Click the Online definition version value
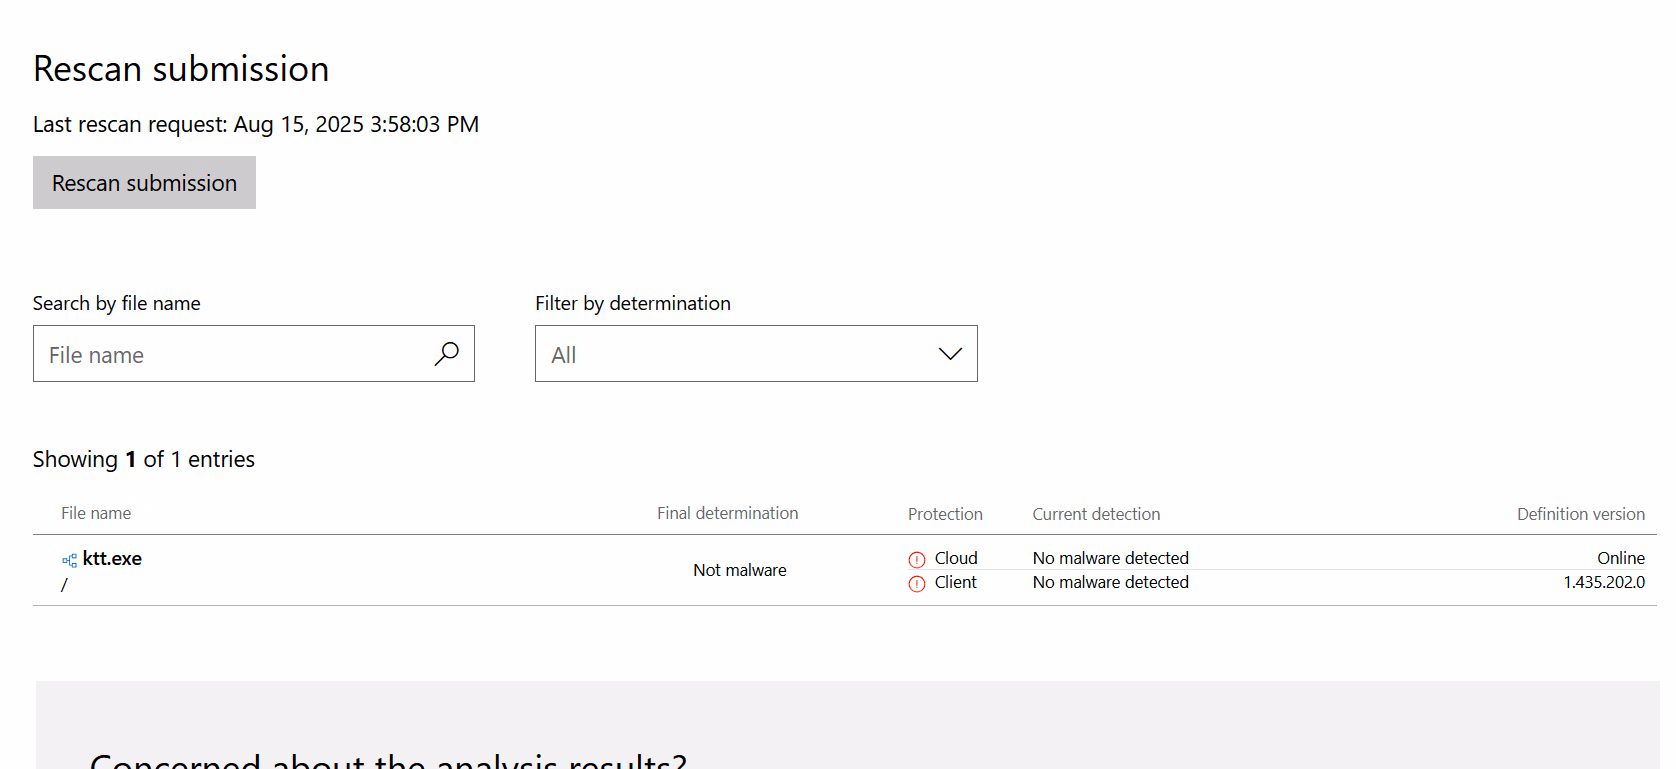1676x769 pixels. pyautogui.click(x=1620, y=558)
